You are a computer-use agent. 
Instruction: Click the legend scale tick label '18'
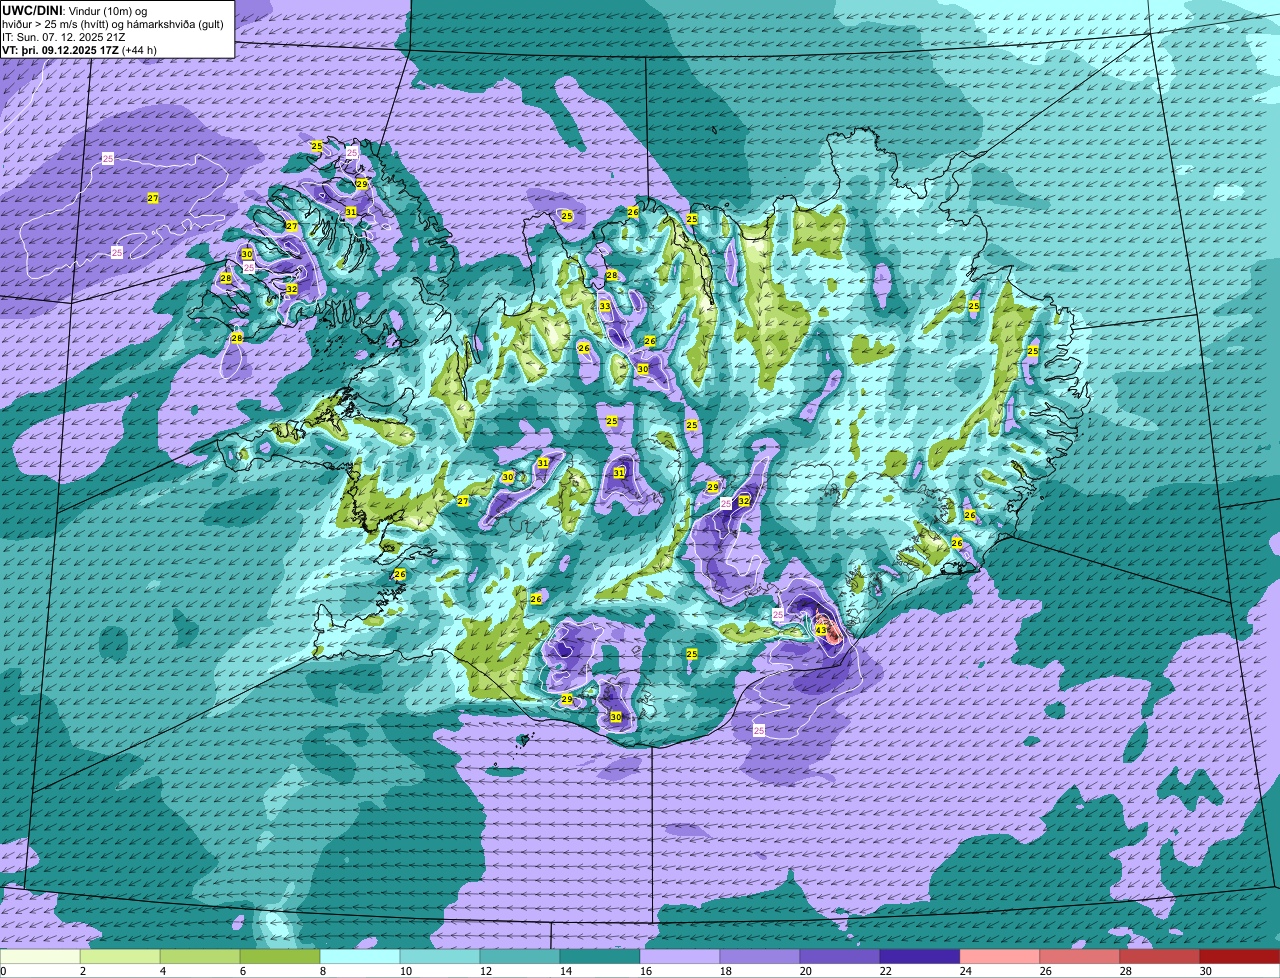pyautogui.click(x=726, y=971)
